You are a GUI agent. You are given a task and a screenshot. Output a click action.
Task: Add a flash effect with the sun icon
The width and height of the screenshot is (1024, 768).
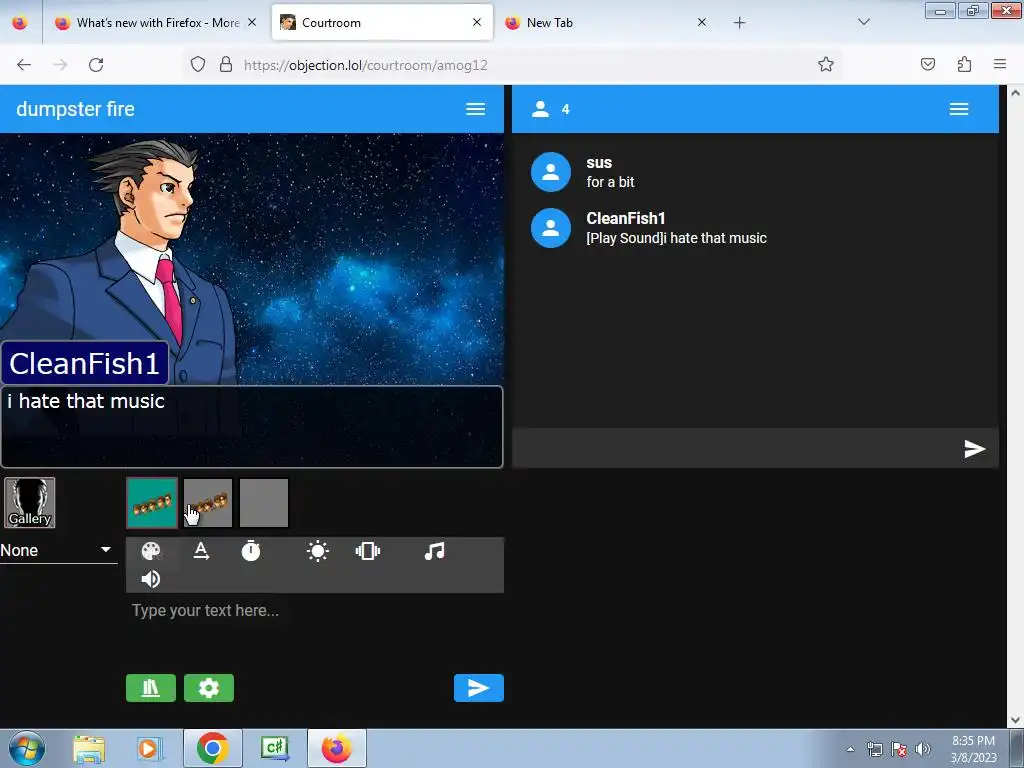coord(317,551)
